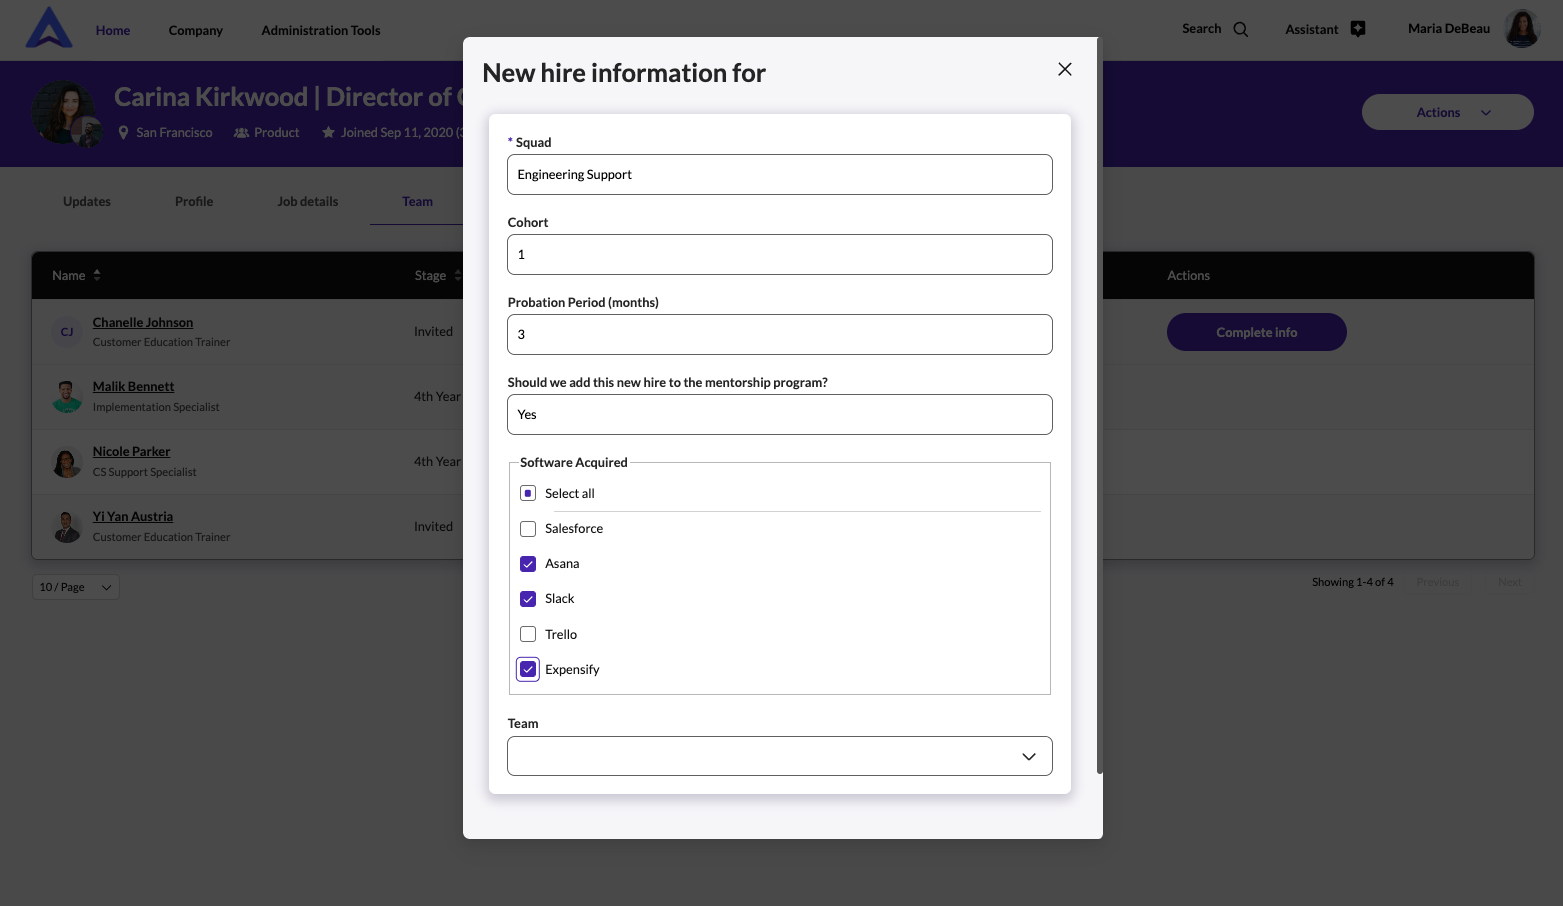The image size is (1563, 906).
Task: Switch to the Updates tab
Action: tap(87, 201)
